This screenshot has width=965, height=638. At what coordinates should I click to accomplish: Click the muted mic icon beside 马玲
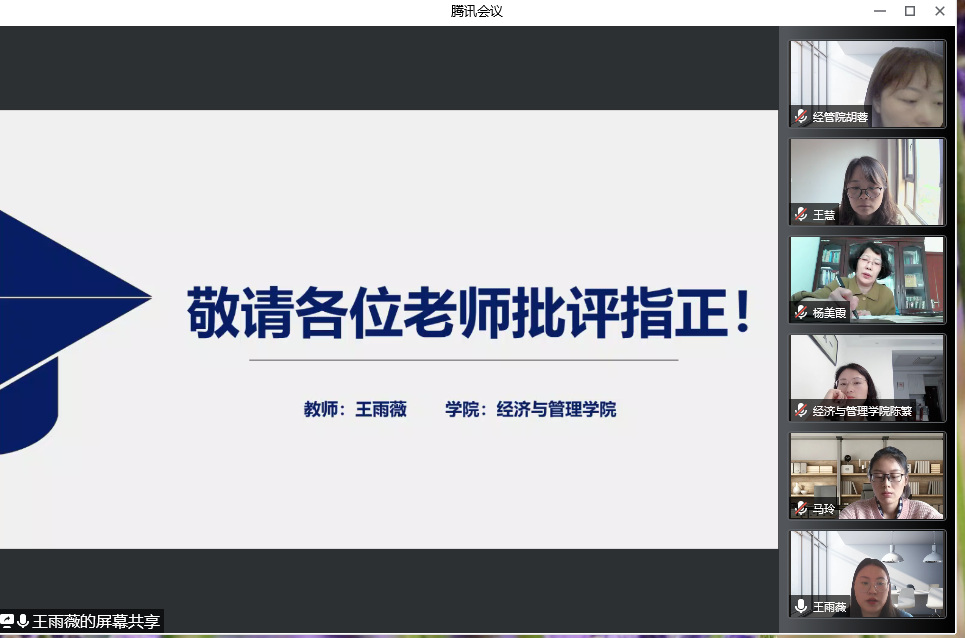[801, 509]
